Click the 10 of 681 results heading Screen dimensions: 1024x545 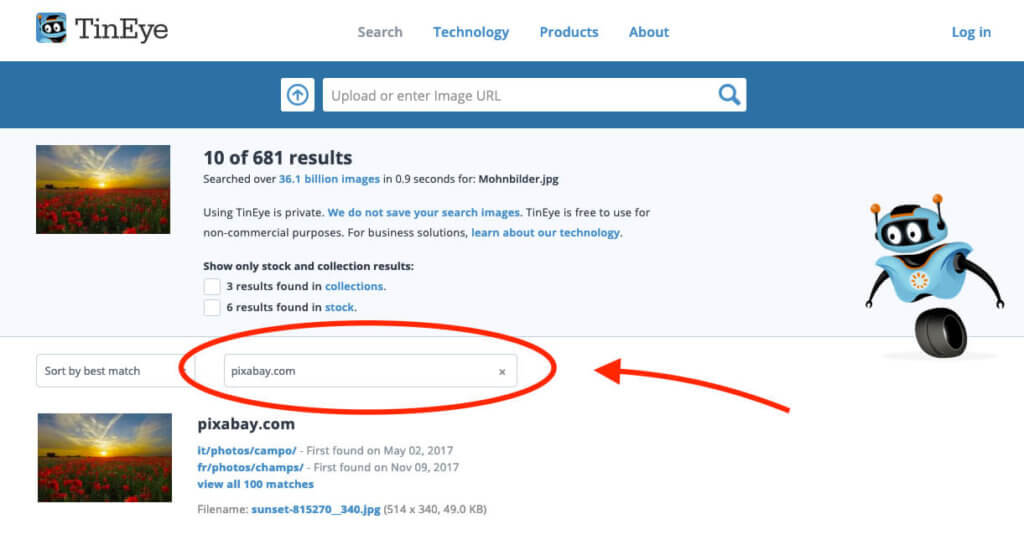click(278, 157)
